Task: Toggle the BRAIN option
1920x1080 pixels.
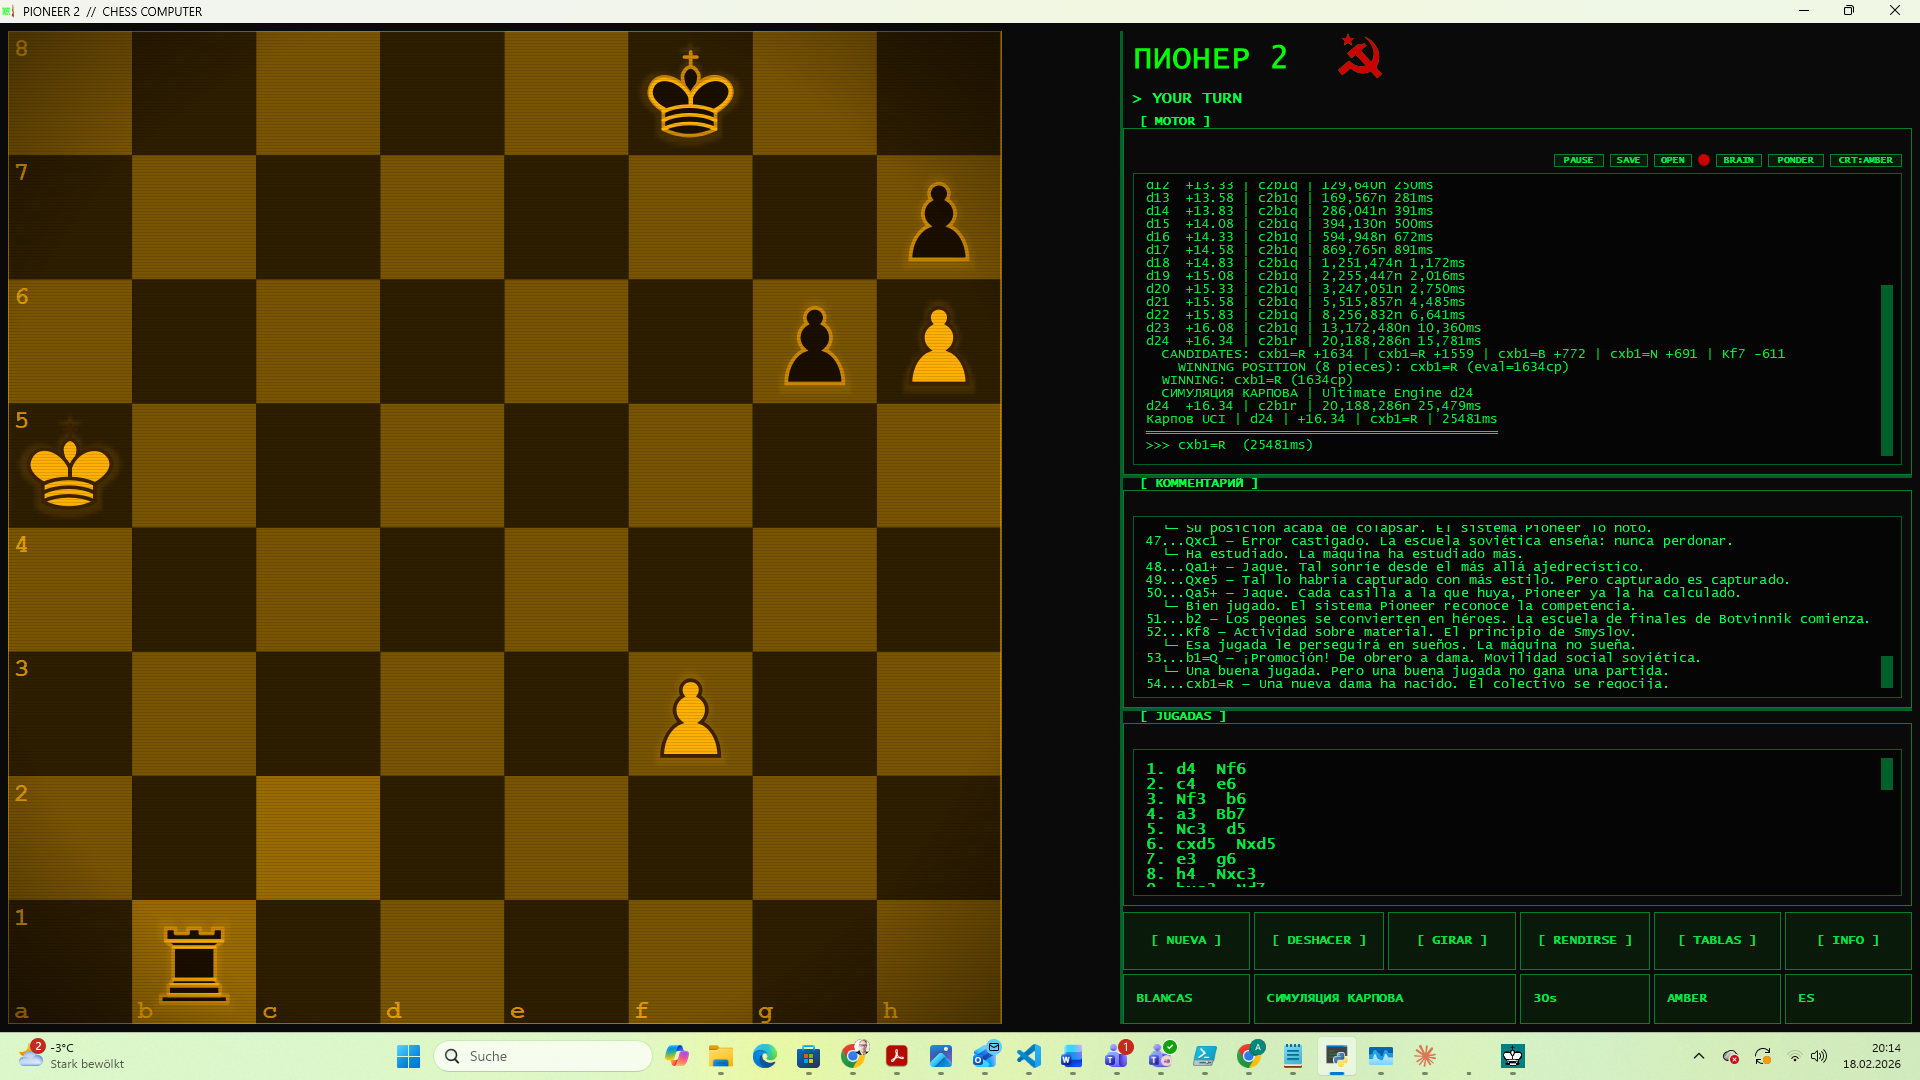Action: [x=1738, y=160]
